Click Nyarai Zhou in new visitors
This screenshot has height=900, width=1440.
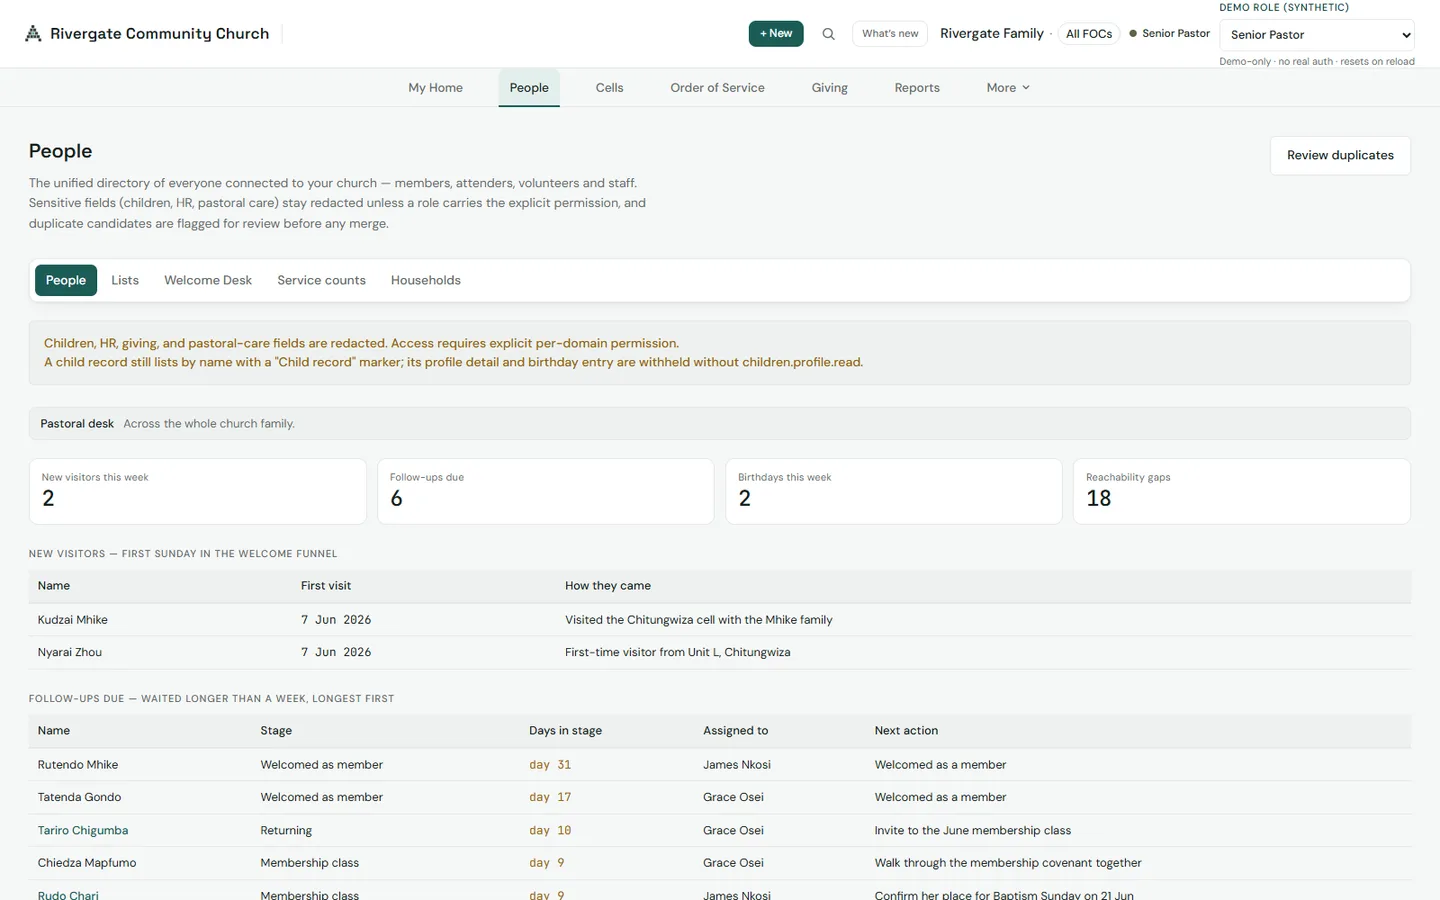[70, 653]
